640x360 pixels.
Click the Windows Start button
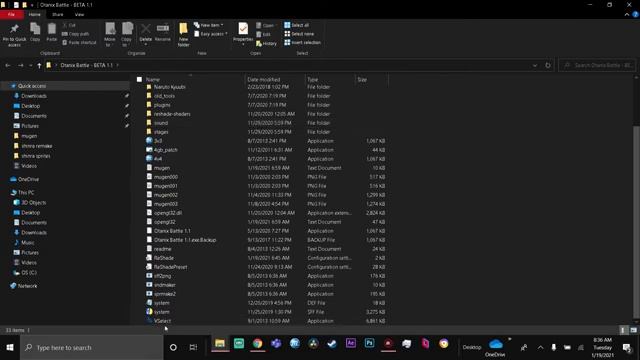(x=10, y=347)
